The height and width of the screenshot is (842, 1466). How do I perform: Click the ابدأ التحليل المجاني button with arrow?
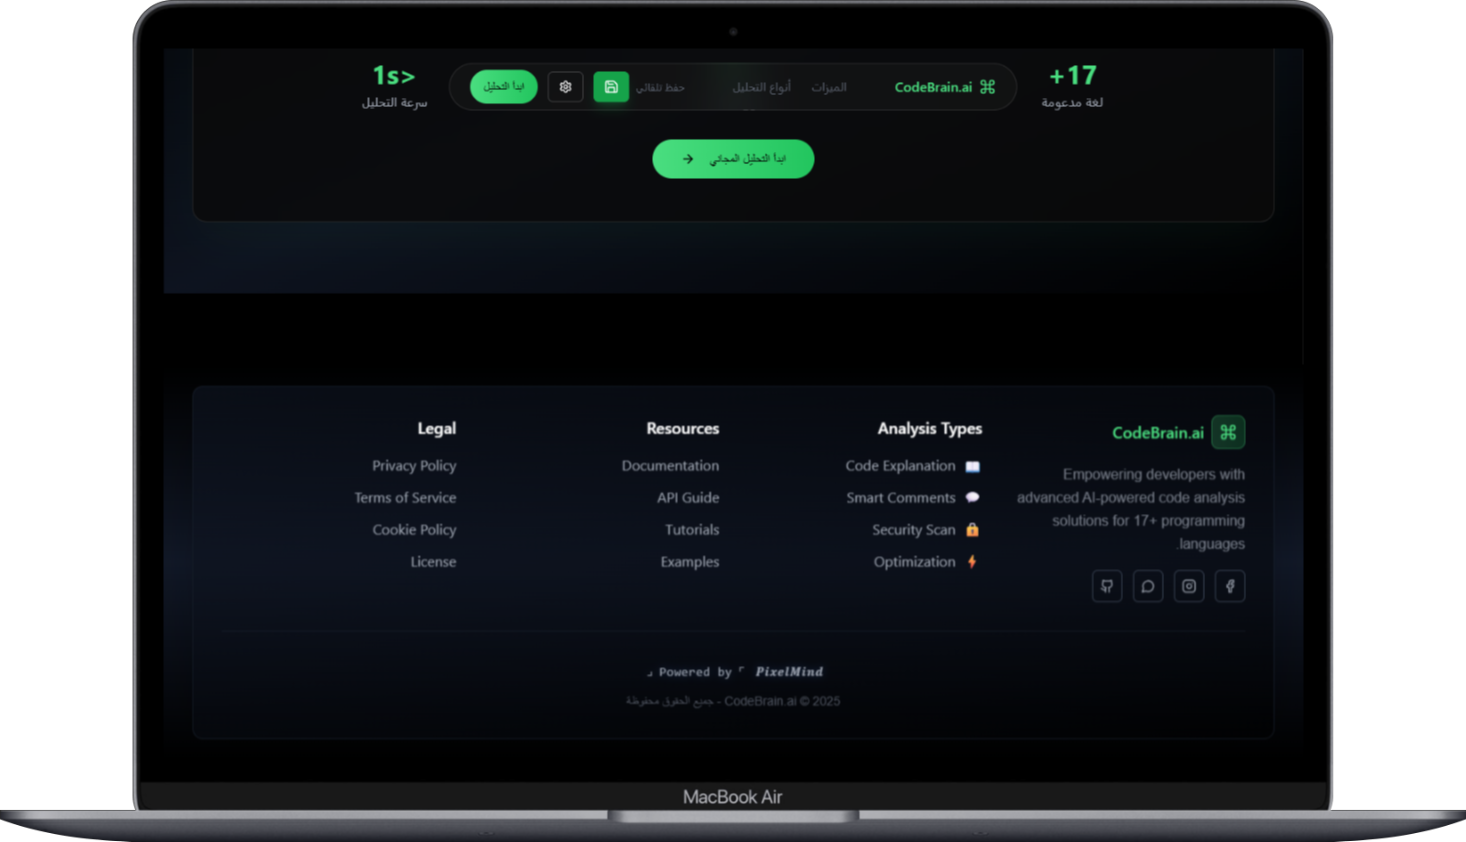[733, 159]
